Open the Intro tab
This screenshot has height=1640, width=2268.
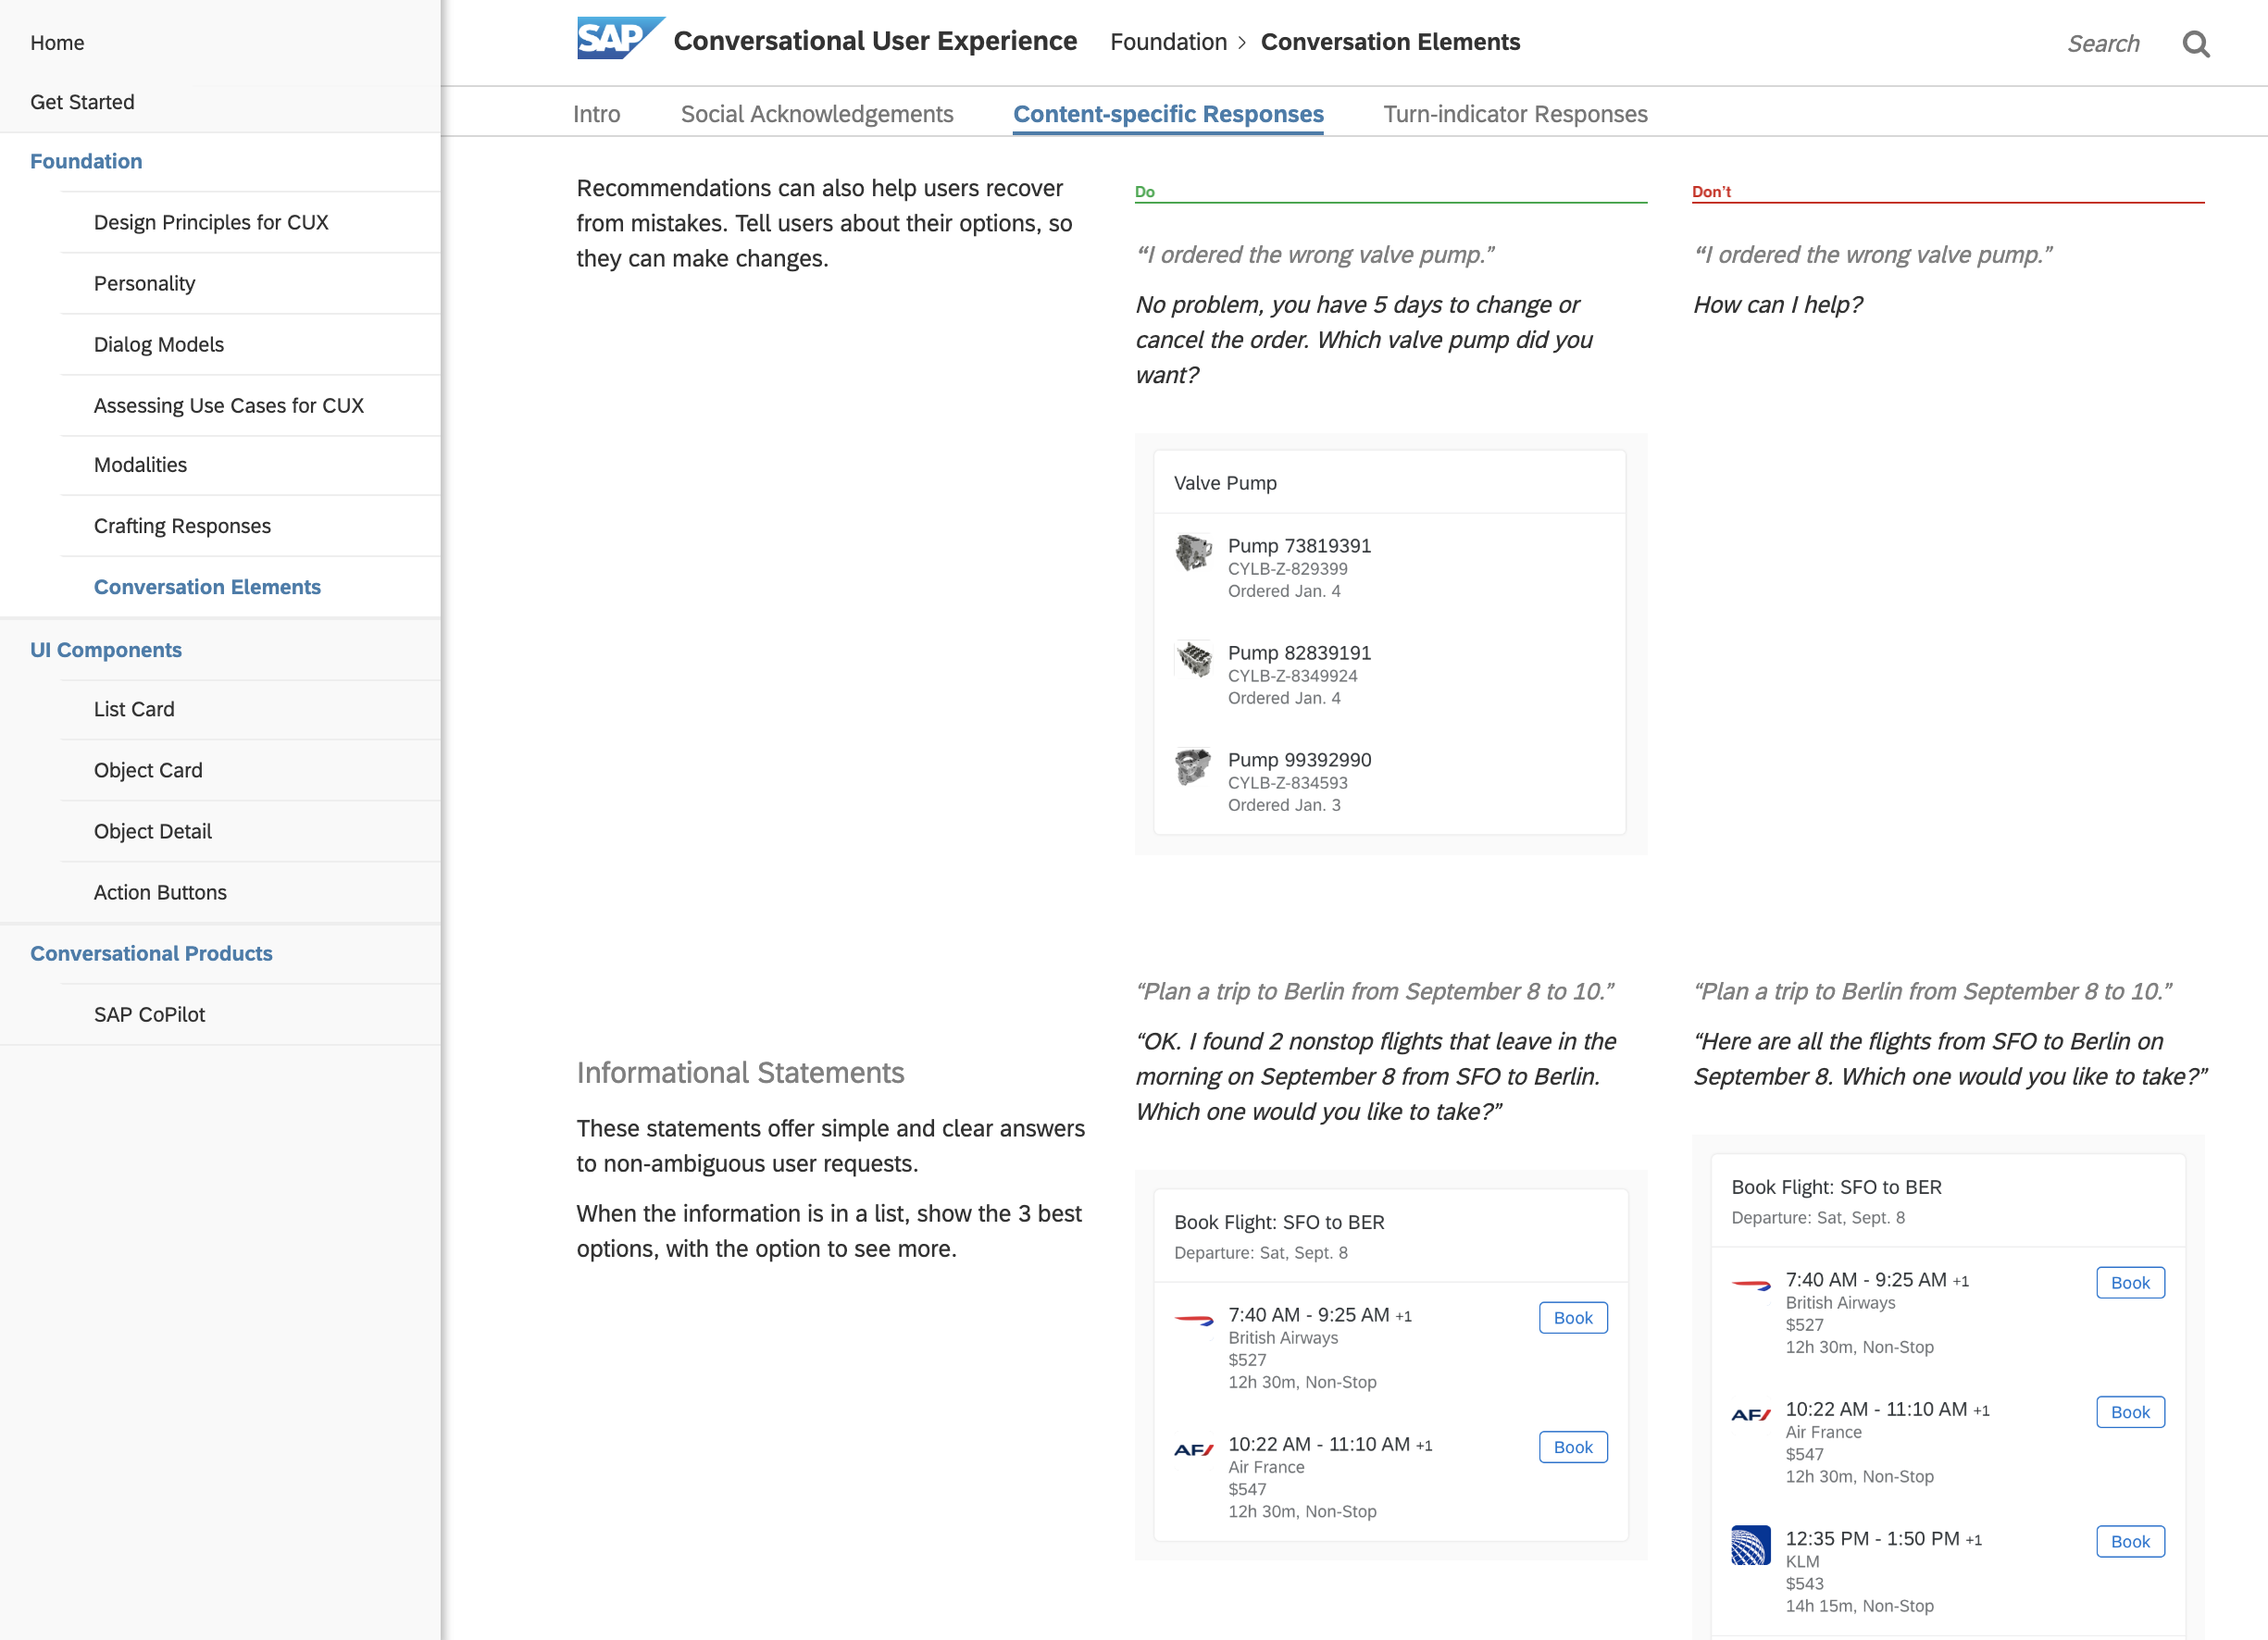[596, 114]
